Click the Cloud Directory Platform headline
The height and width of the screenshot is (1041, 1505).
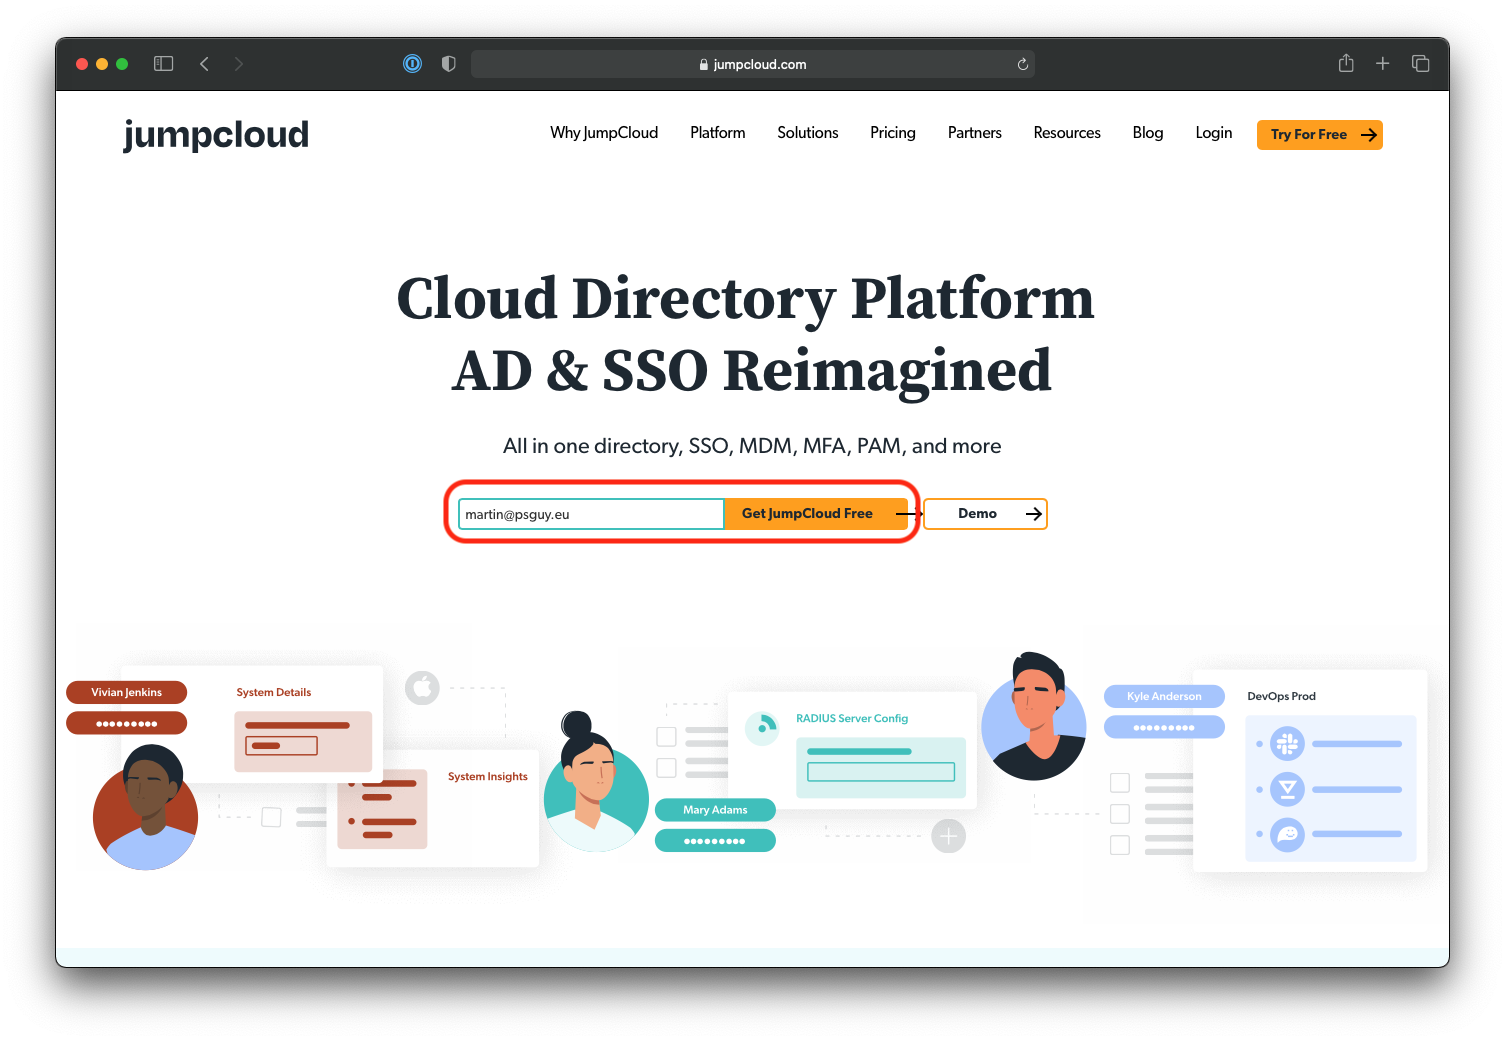746,299
